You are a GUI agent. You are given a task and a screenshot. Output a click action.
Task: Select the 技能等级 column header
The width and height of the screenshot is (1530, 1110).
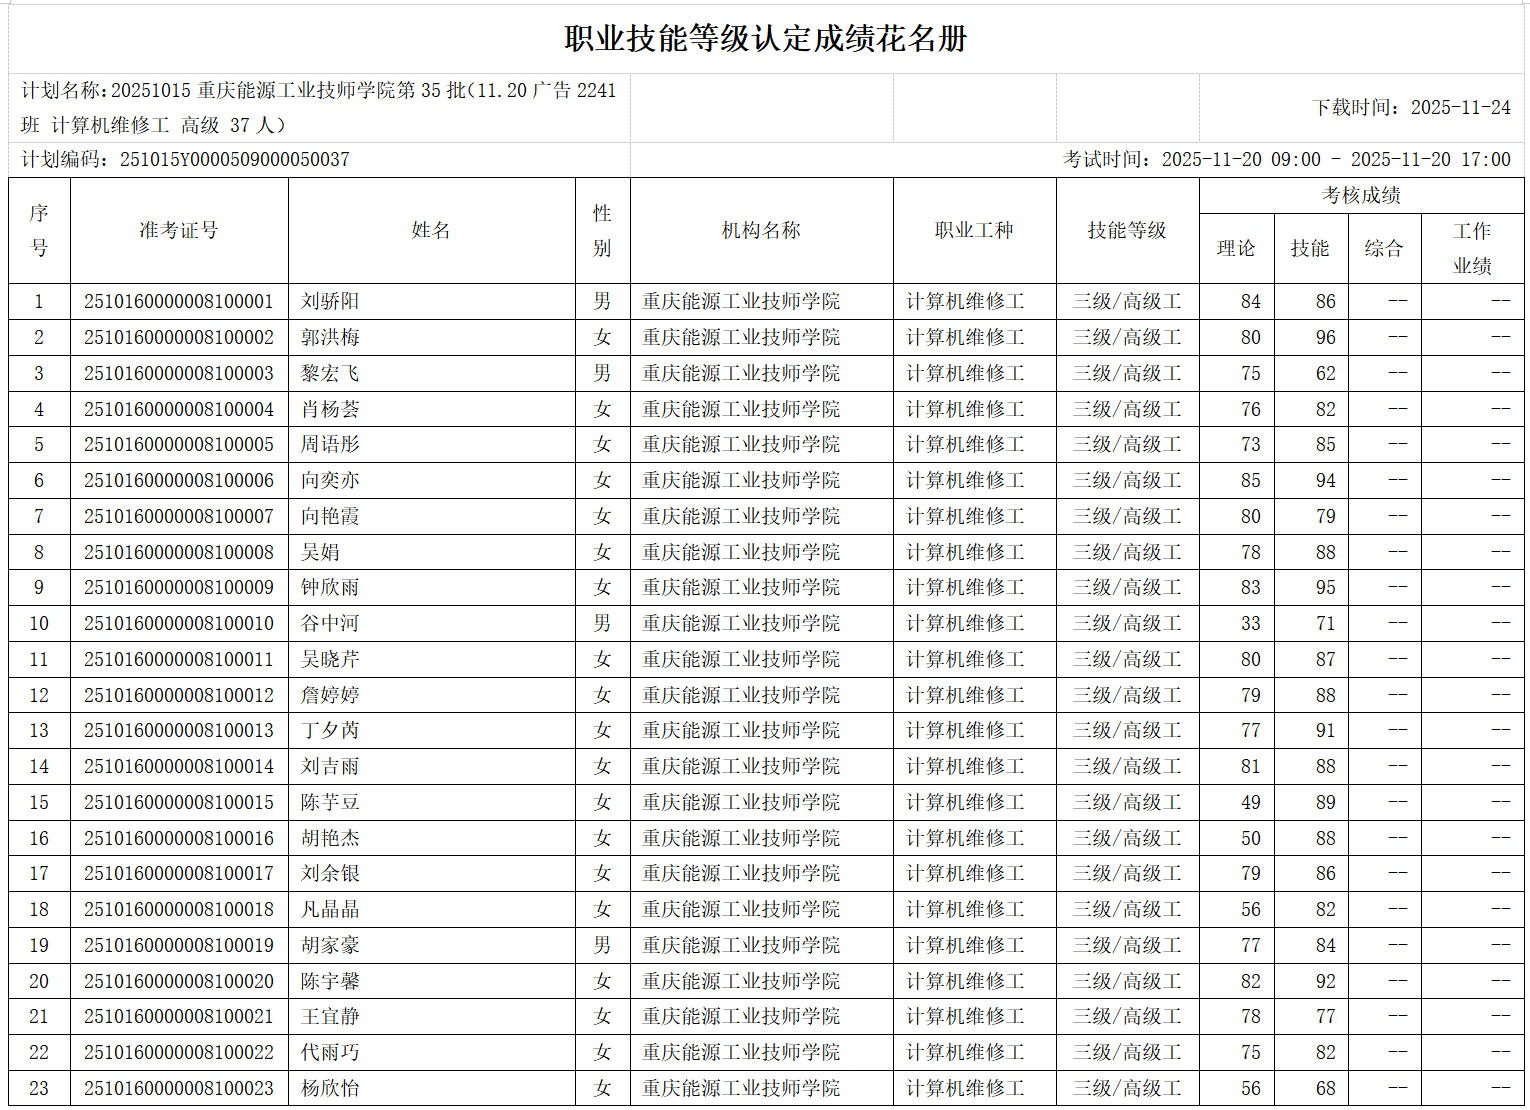[1127, 231]
